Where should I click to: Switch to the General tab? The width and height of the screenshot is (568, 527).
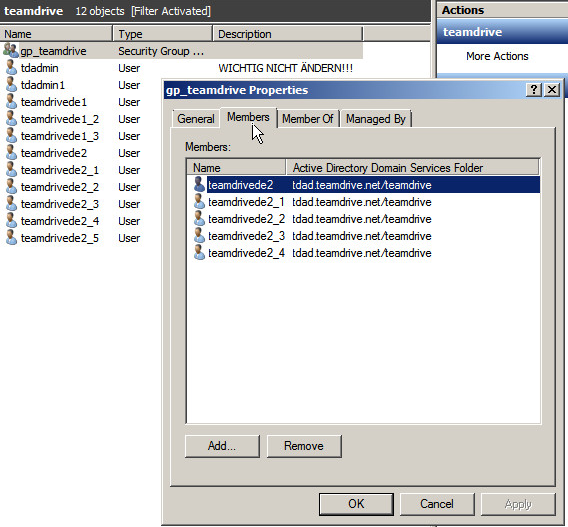(x=196, y=119)
